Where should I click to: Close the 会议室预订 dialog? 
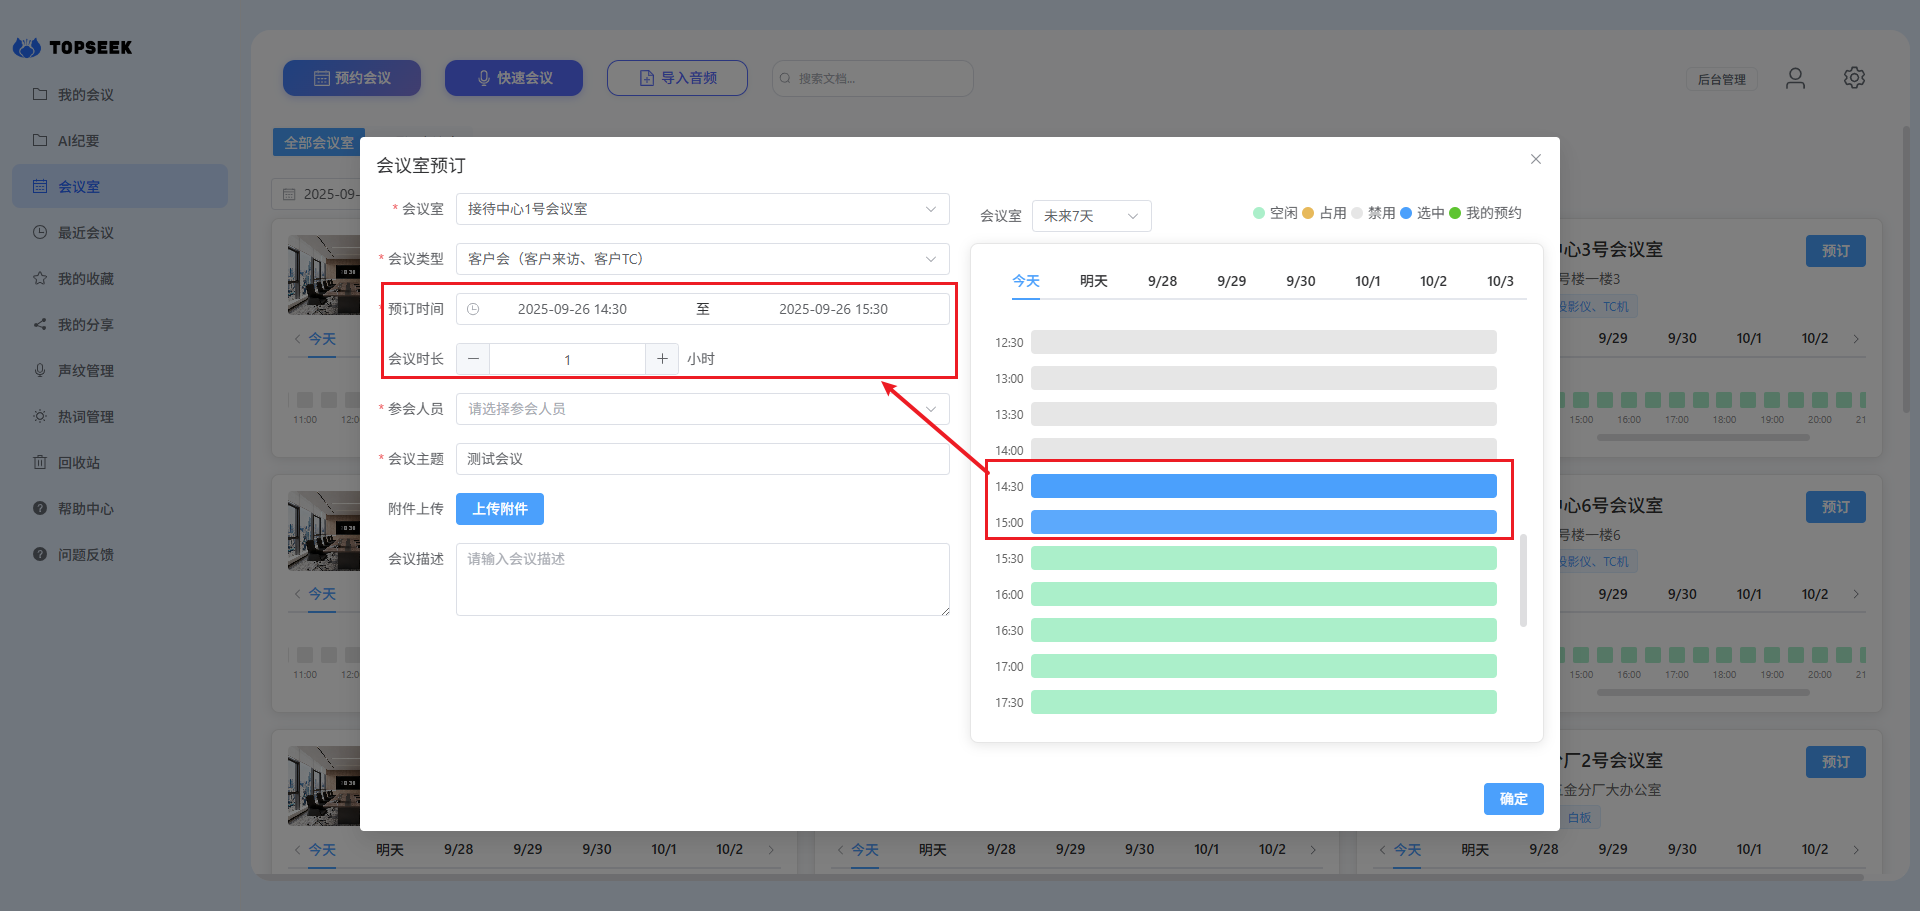pyautogui.click(x=1535, y=160)
